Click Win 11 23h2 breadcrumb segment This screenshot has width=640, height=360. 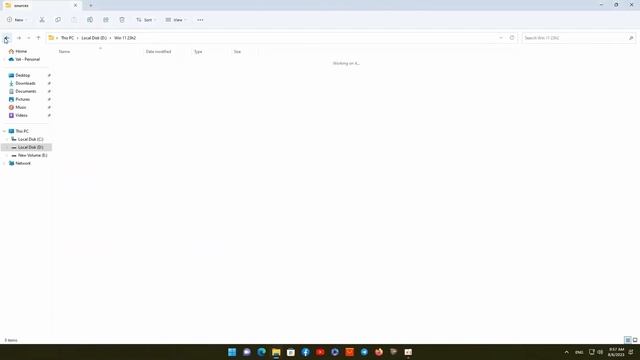click(x=125, y=38)
